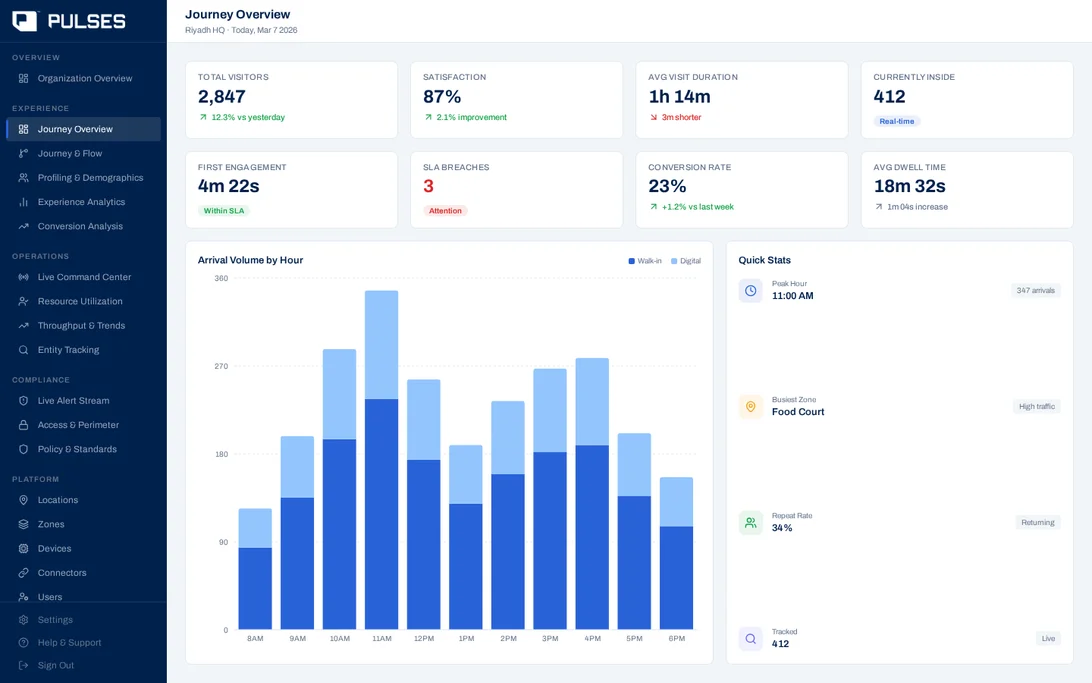Screen dimensions: 1092x683
Task: Click the Sign Out arrow icon
Action: click(23, 666)
